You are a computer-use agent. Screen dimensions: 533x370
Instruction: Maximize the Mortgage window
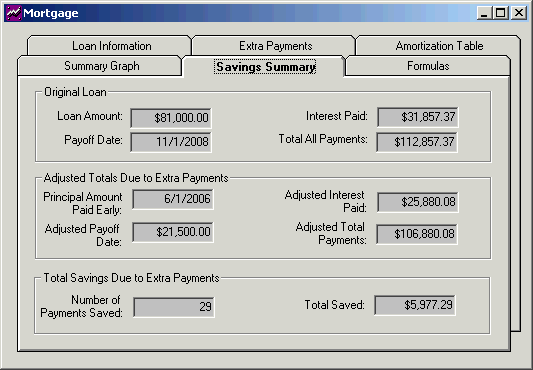[500, 13]
